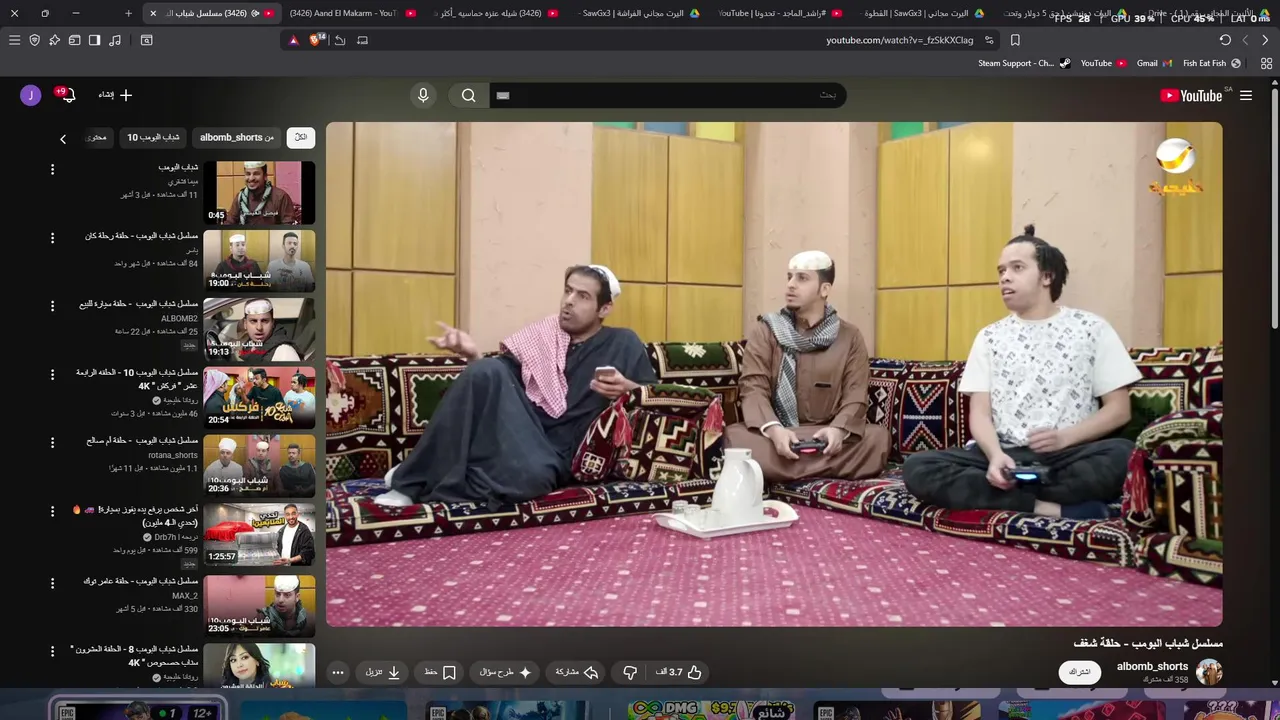The width and height of the screenshot is (1280, 720).
Task: Click the YouTube logo home link
Action: pos(1191,95)
